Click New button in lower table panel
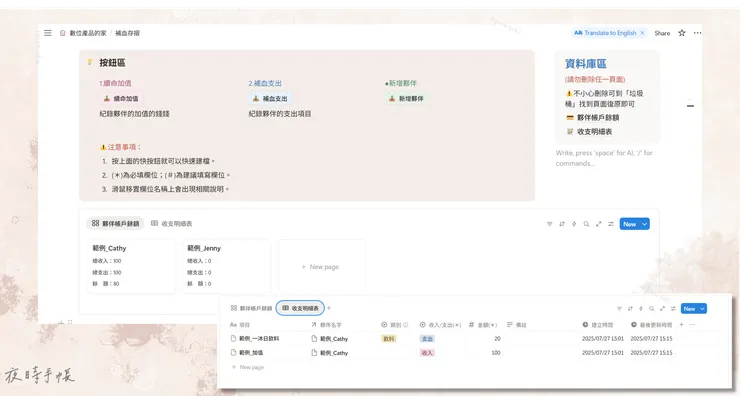Viewport: 740px width, 396px height. click(690, 309)
